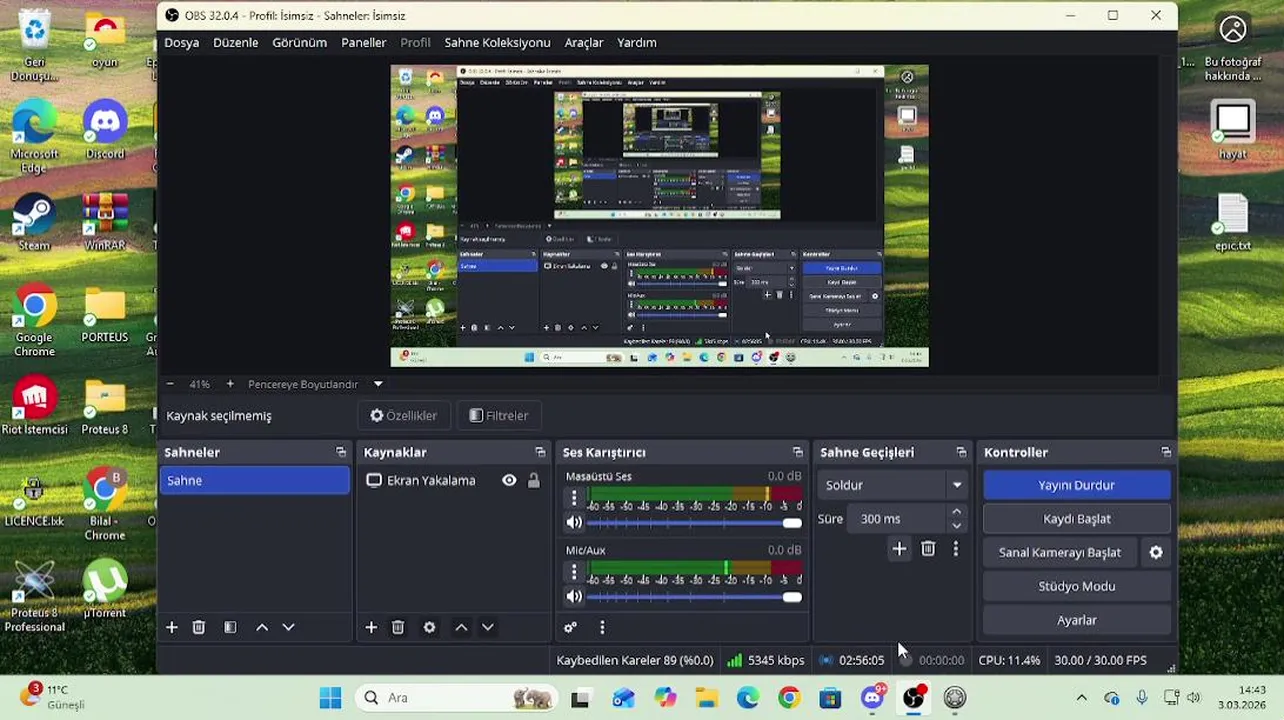
Task: Open scene filters icon in Sahneler panel
Action: coord(230,627)
